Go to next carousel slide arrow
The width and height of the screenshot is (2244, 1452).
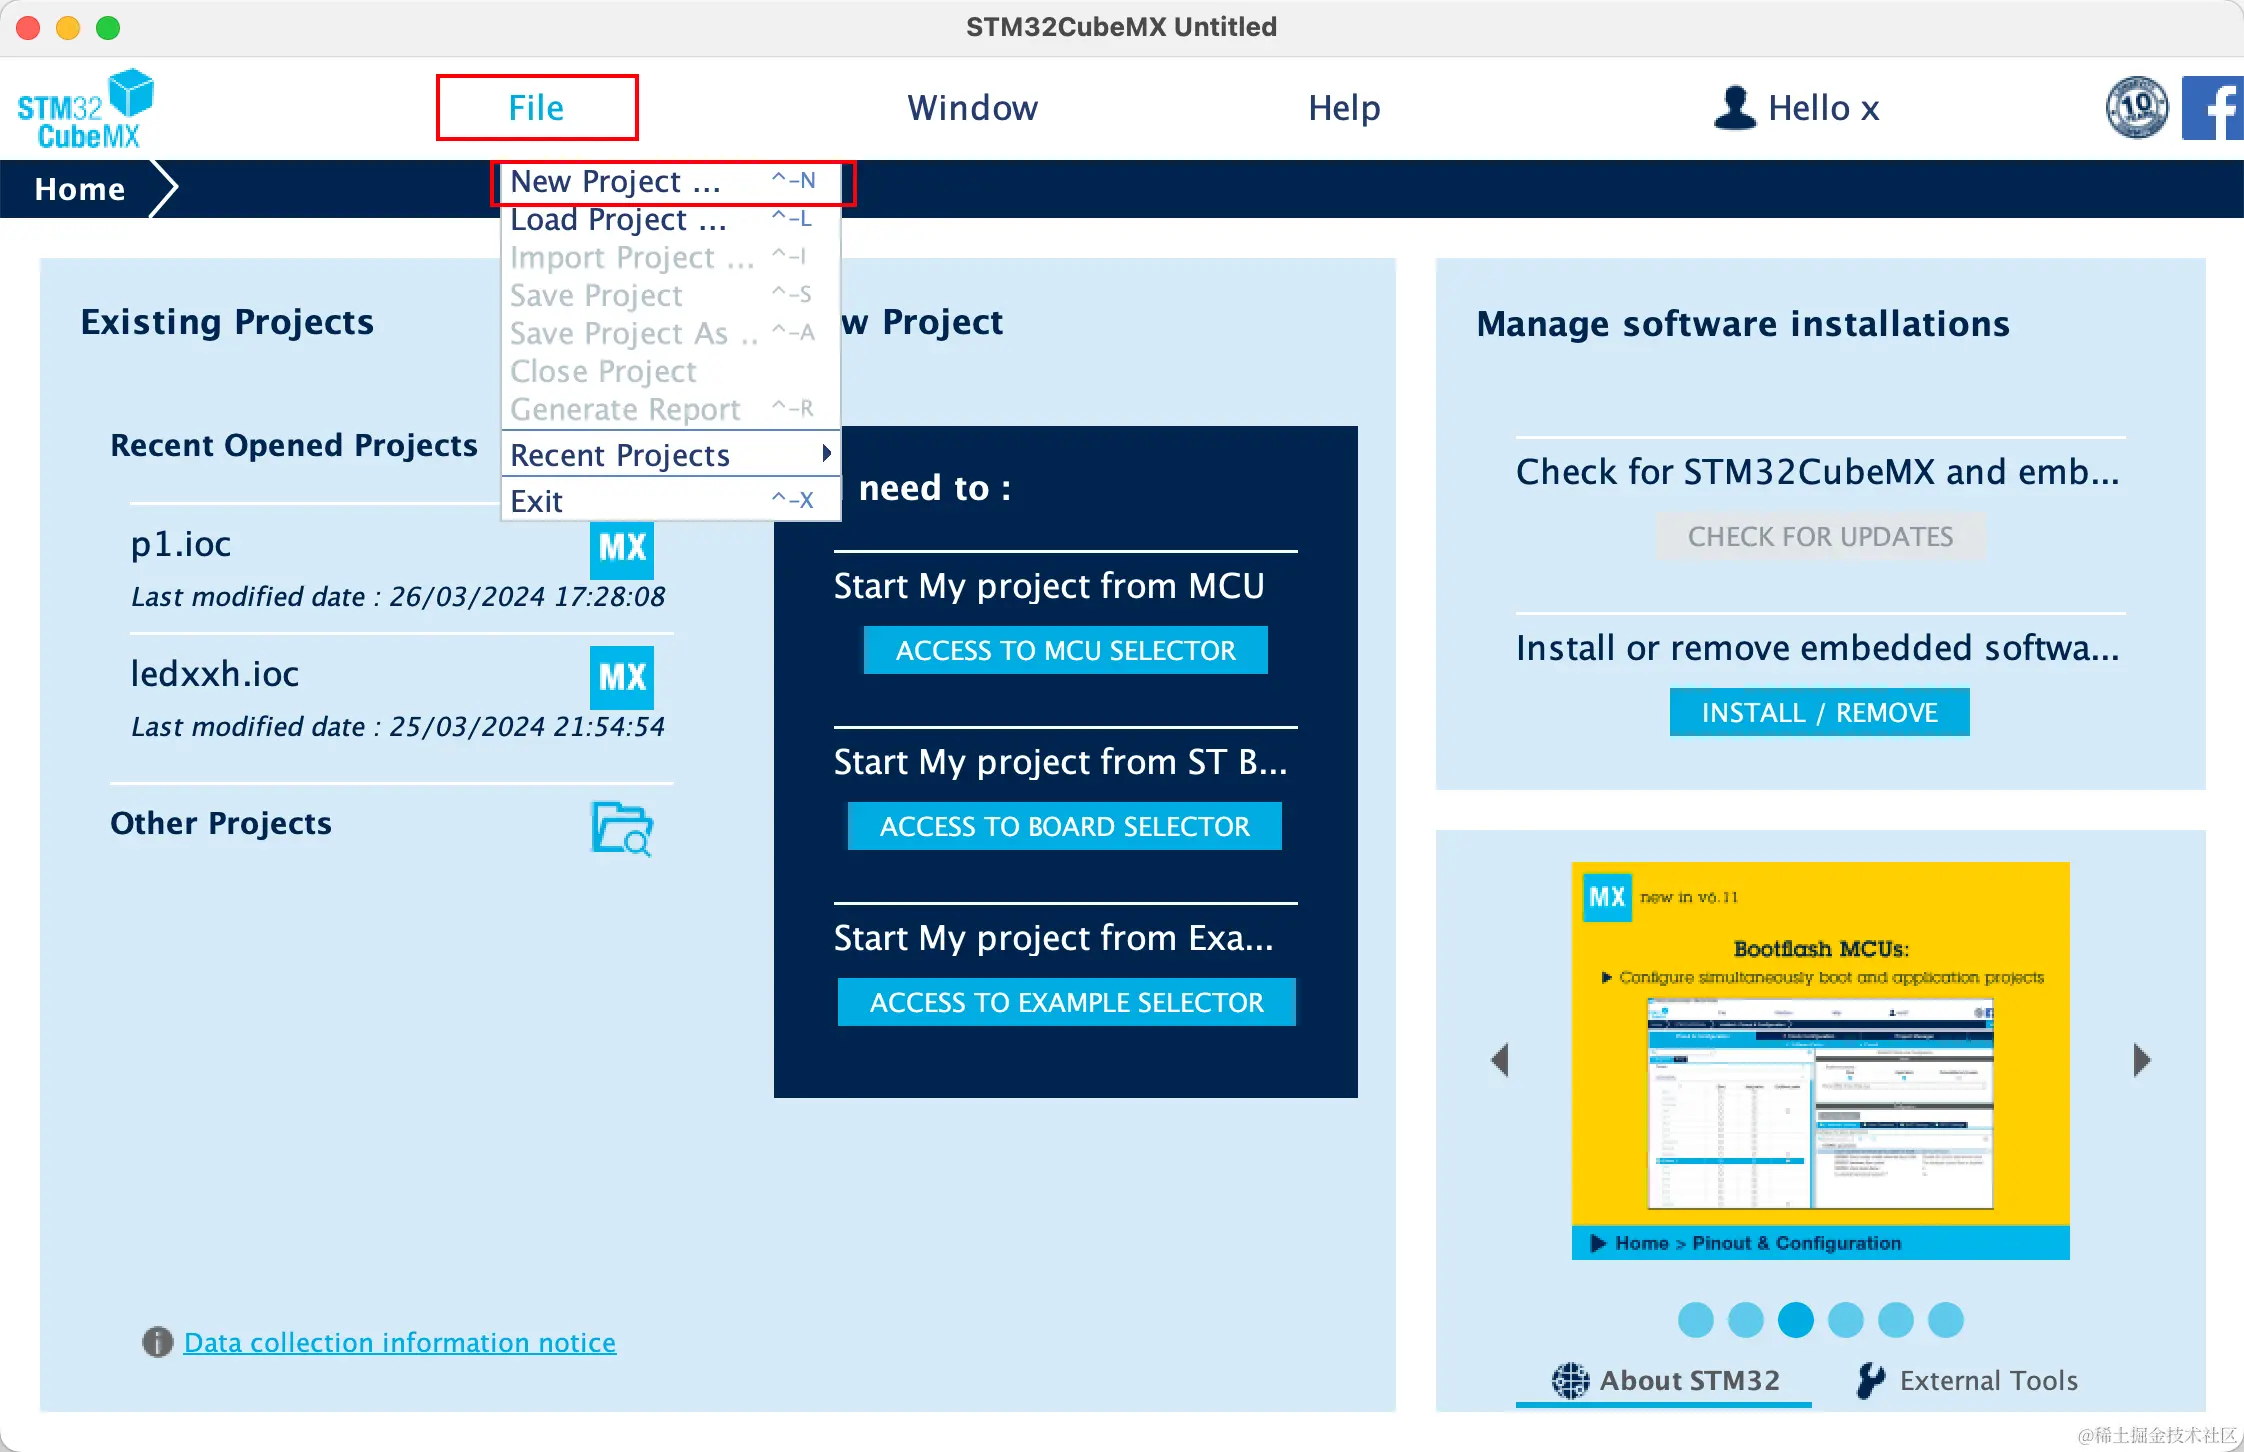pos(2142,1060)
